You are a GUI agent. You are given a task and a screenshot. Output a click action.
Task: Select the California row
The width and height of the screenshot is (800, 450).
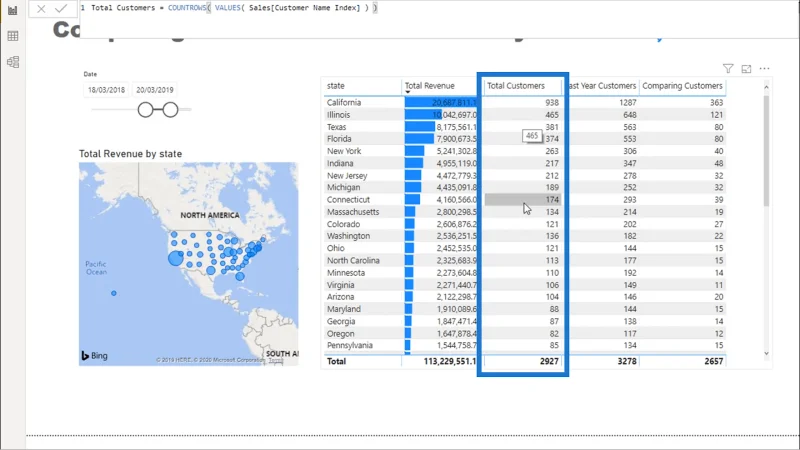click(525, 103)
